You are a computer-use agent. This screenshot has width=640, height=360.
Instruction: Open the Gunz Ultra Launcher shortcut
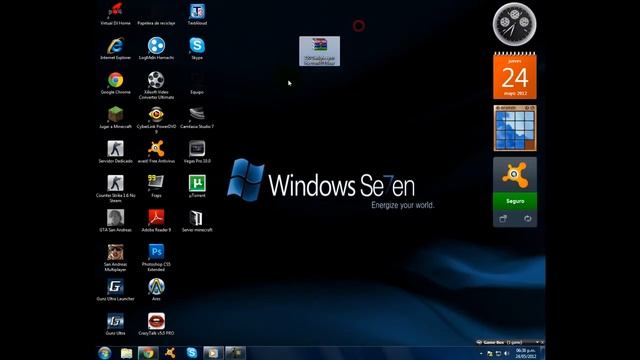pos(116,290)
